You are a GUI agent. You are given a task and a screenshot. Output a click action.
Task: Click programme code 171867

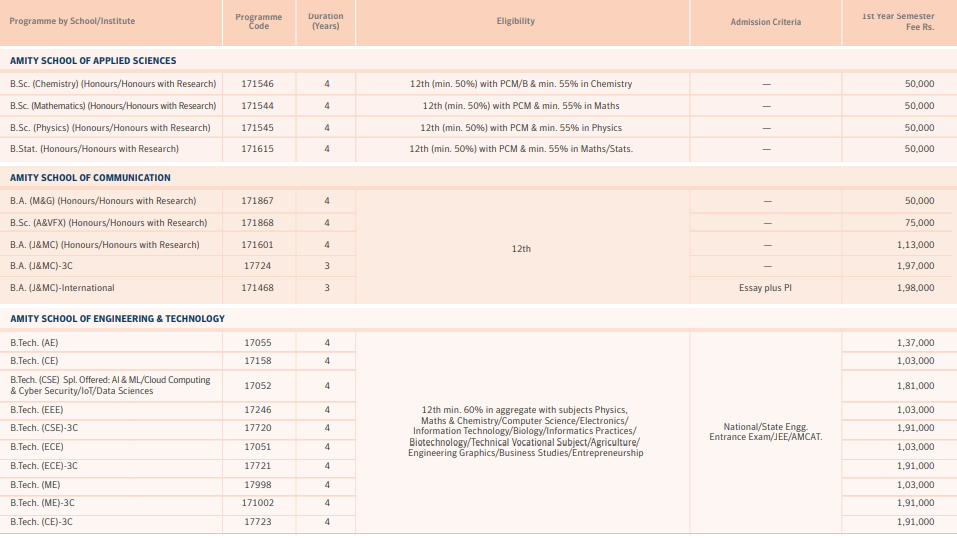point(258,201)
